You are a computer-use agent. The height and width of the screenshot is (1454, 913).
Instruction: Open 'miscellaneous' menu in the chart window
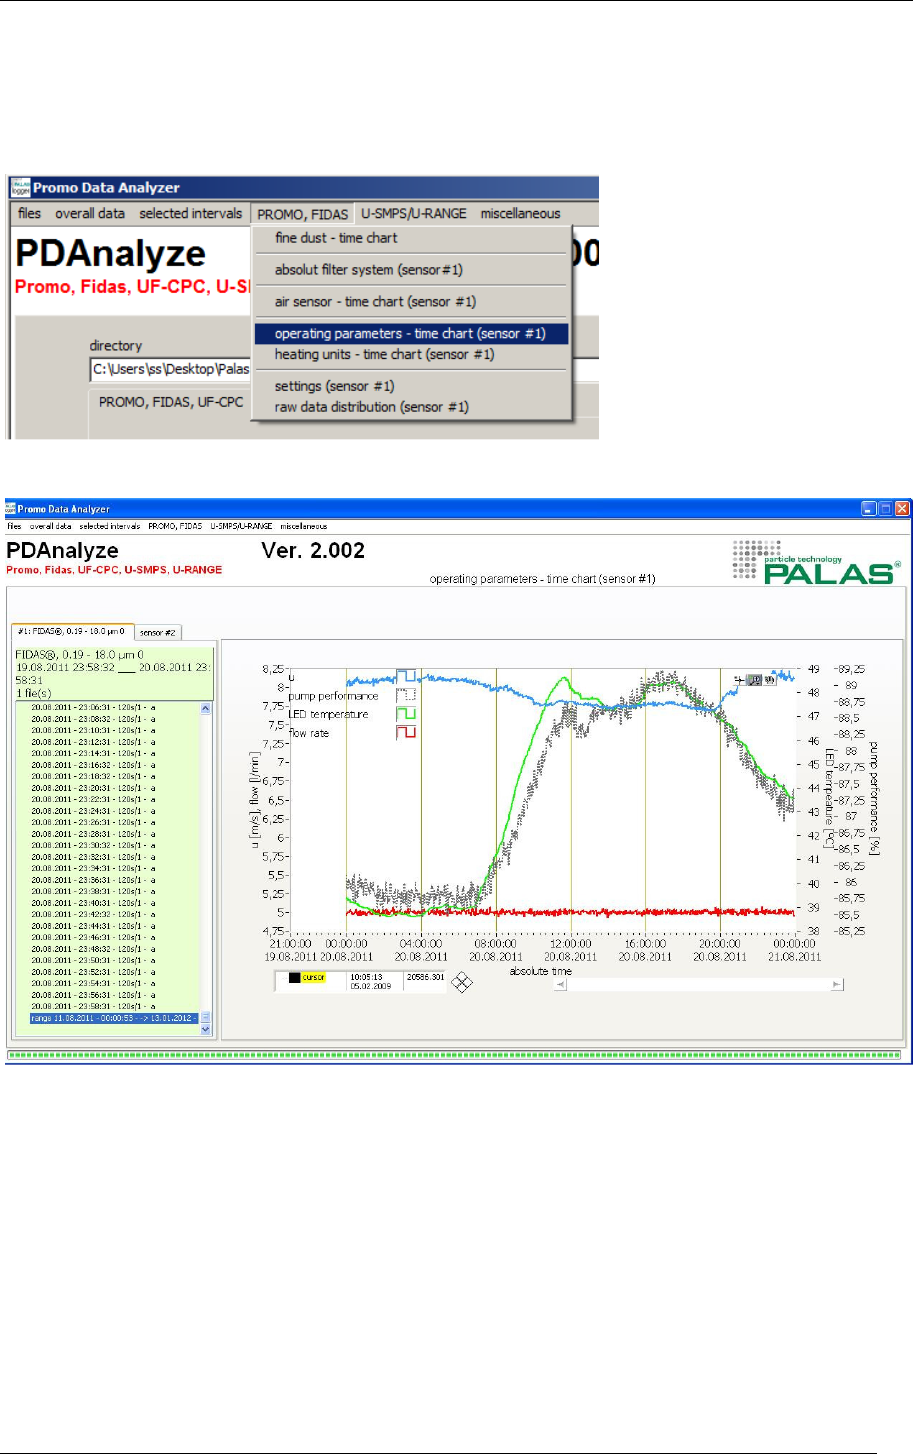[x=303, y=526]
